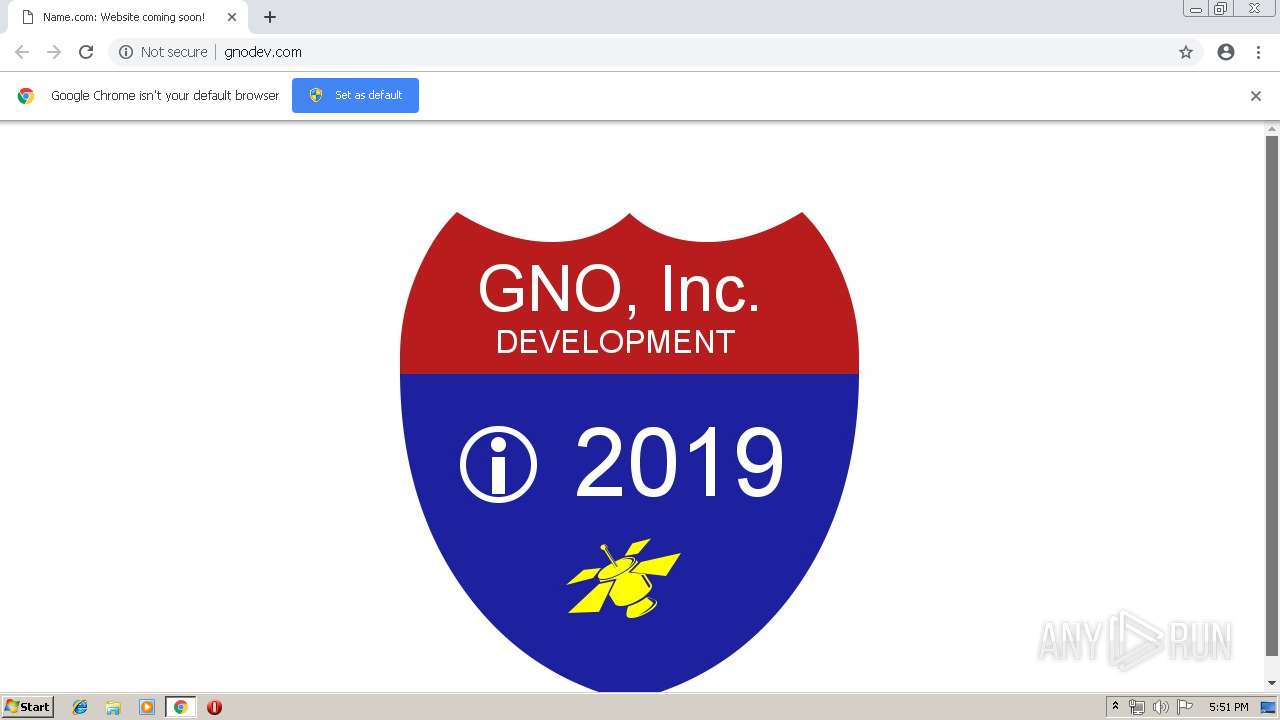Click the yellow satellite icon on shield

[x=624, y=578]
